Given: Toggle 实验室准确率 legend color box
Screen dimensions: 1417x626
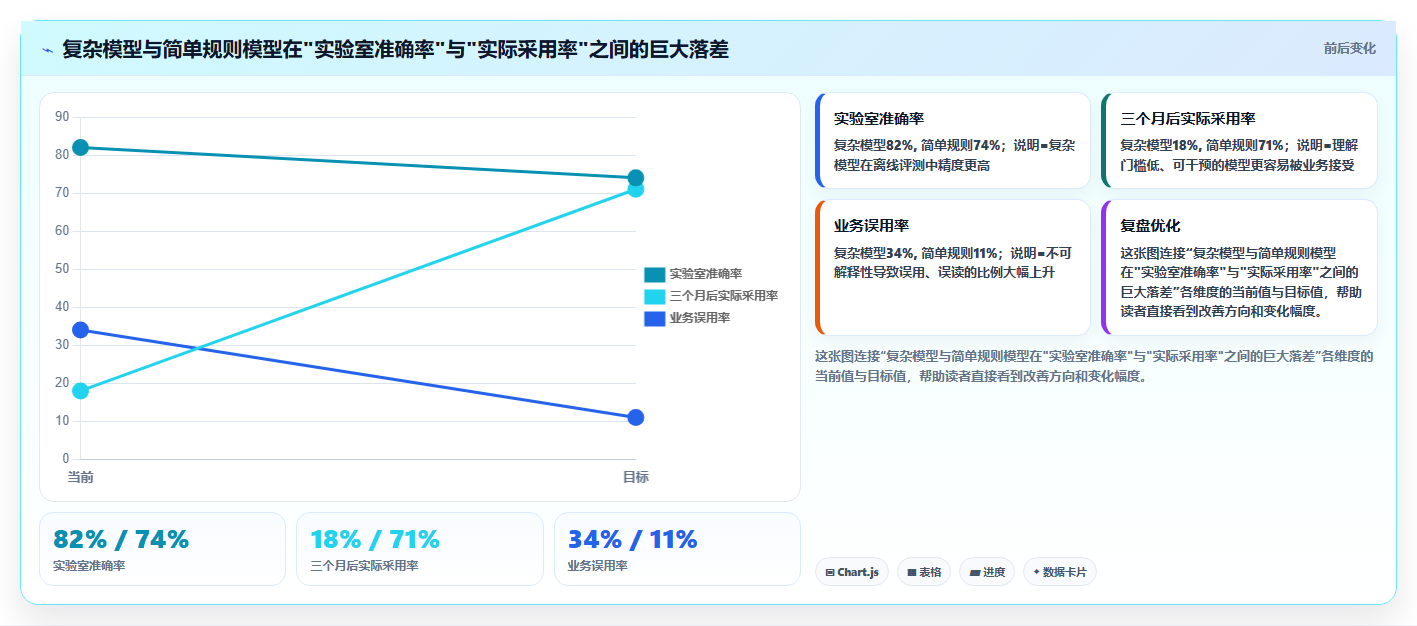Looking at the screenshot, I should [x=655, y=274].
